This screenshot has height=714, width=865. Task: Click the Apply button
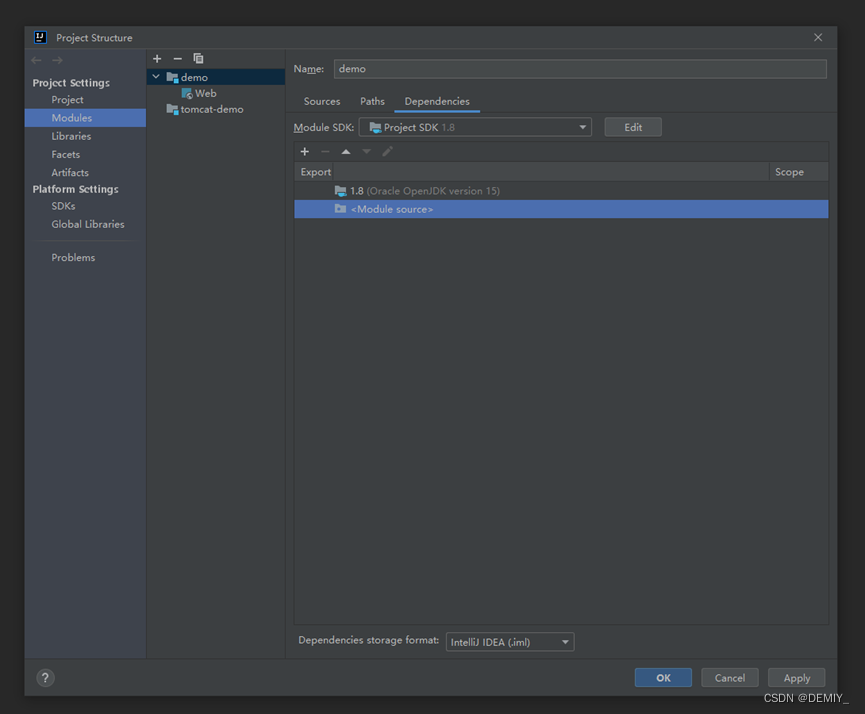[797, 678]
